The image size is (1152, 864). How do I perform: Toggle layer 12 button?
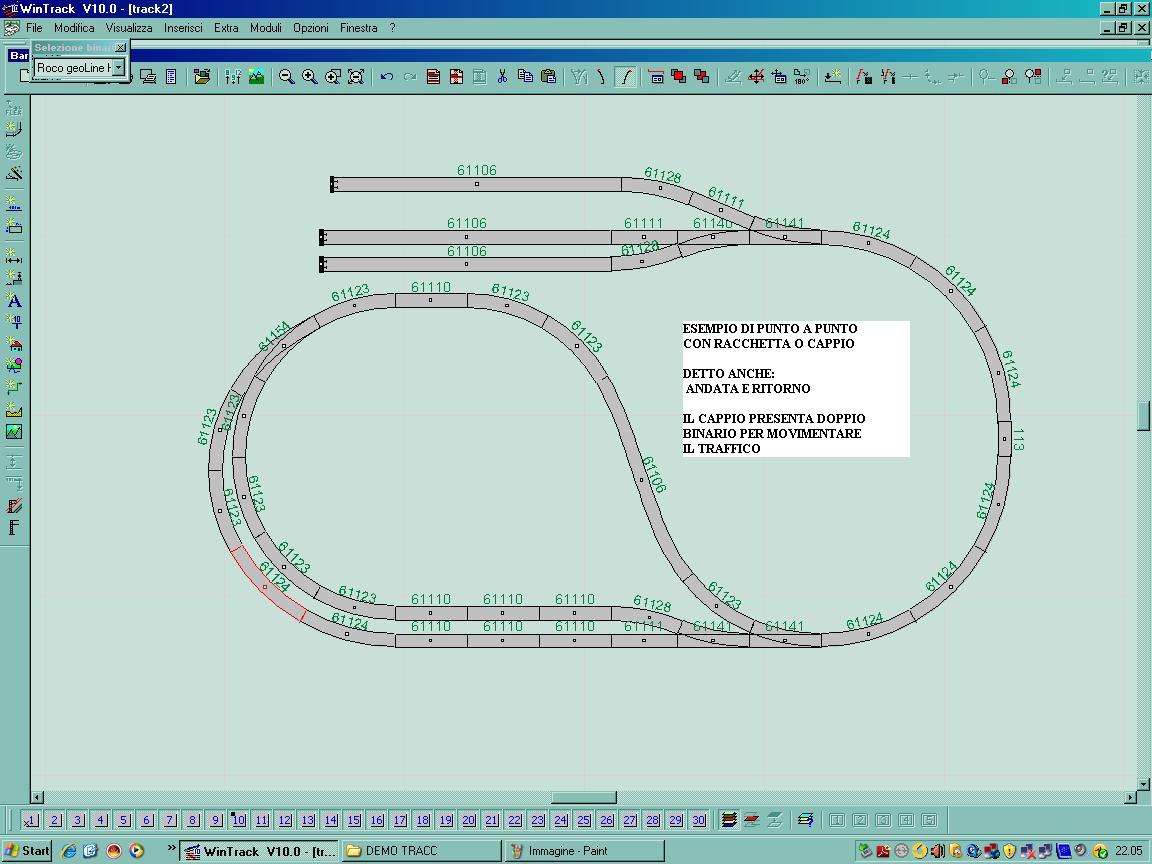click(x=285, y=820)
